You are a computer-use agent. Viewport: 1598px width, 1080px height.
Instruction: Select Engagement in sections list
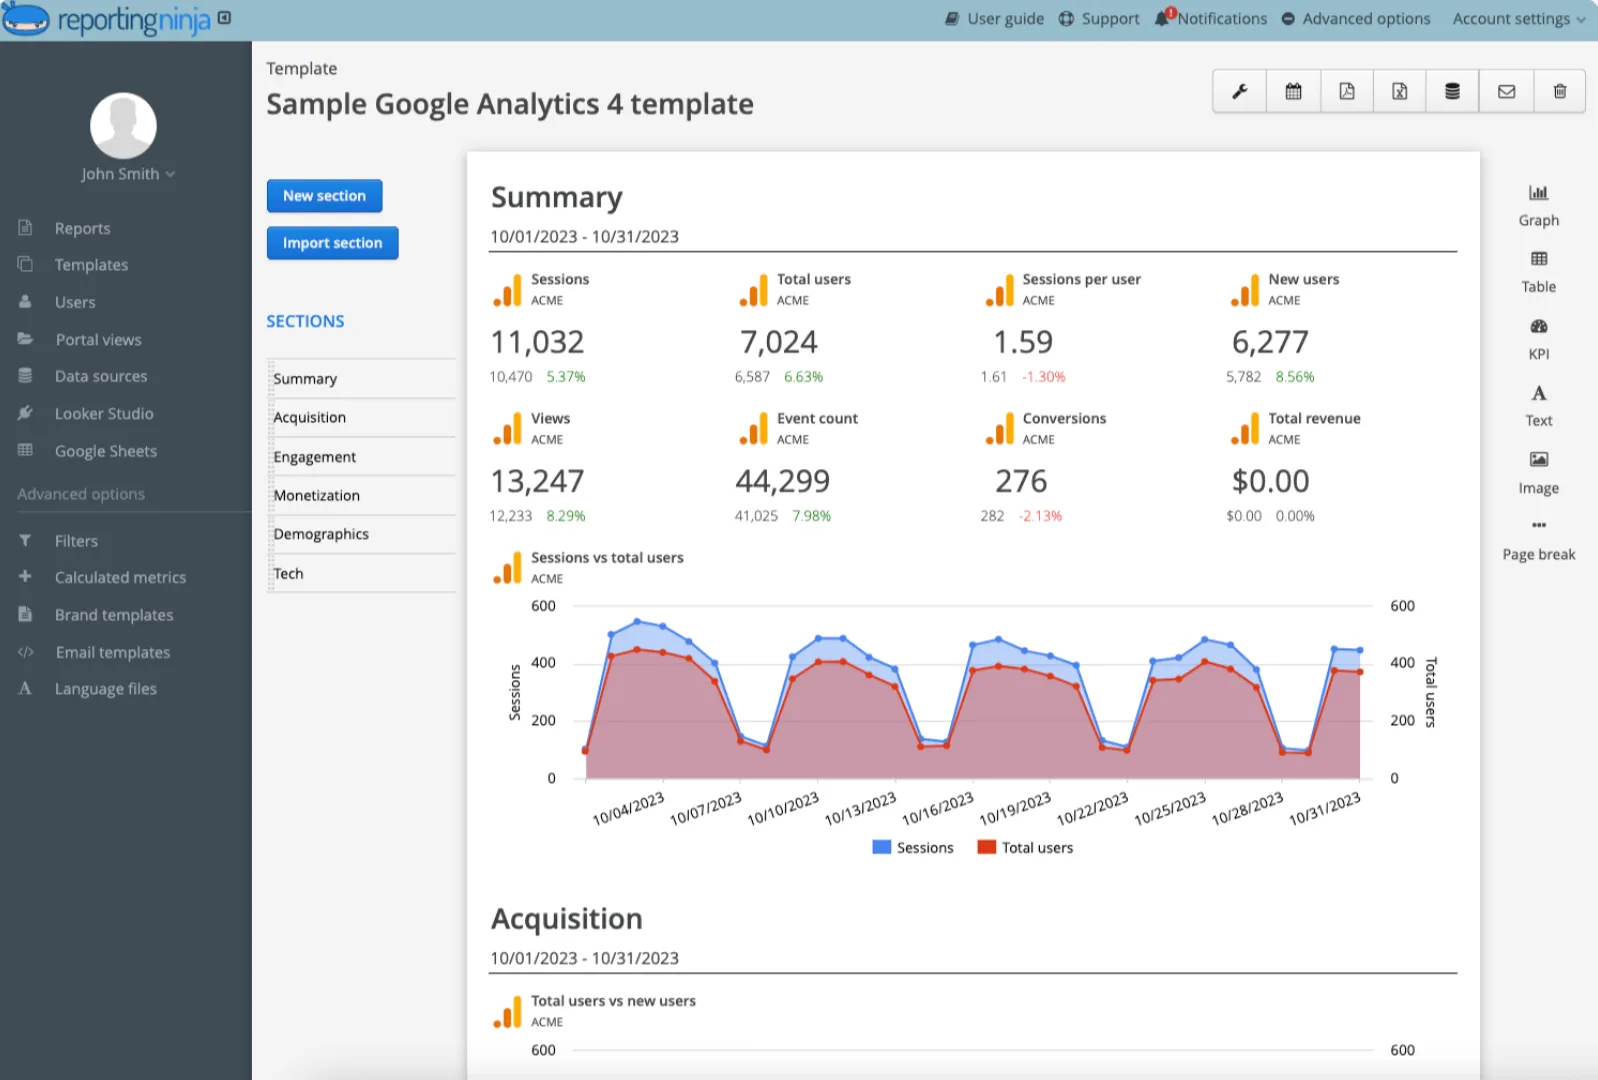click(362, 457)
